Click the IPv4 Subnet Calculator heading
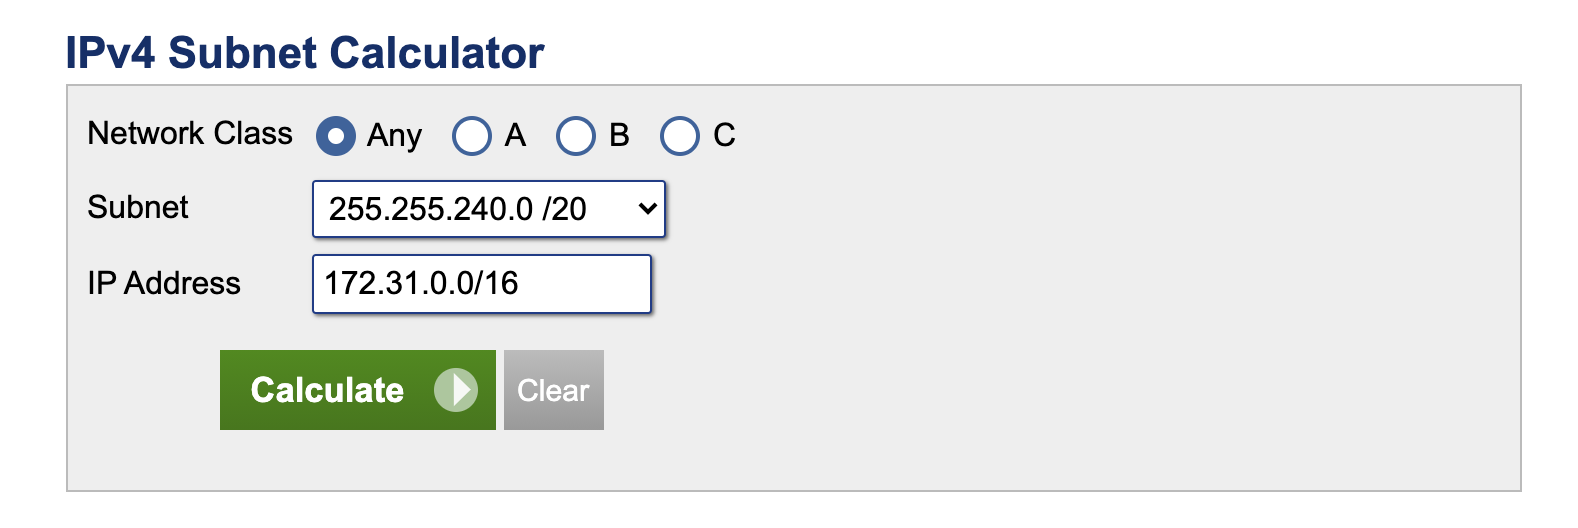1578x528 pixels. click(305, 53)
